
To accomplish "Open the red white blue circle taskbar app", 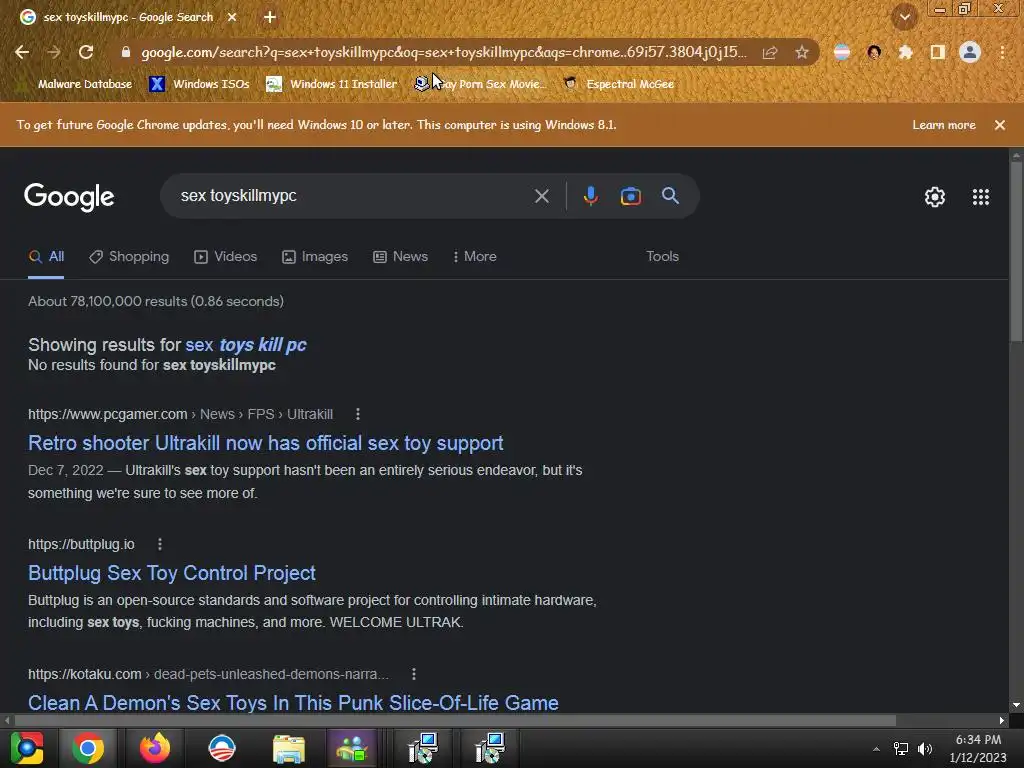I will (221, 748).
